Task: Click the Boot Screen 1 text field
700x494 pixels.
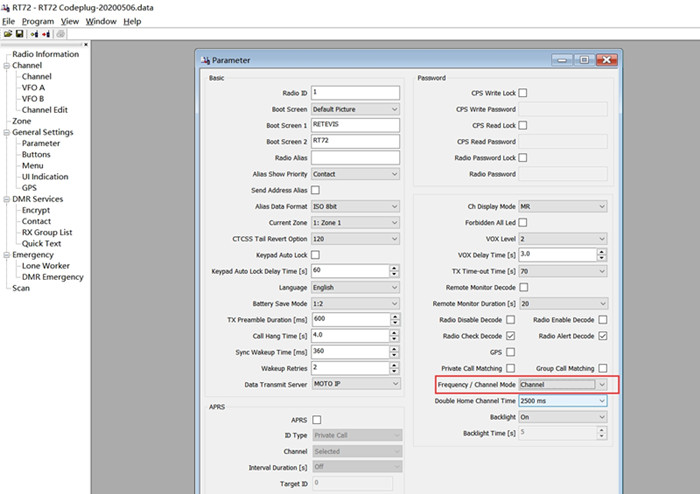Action: [355, 125]
